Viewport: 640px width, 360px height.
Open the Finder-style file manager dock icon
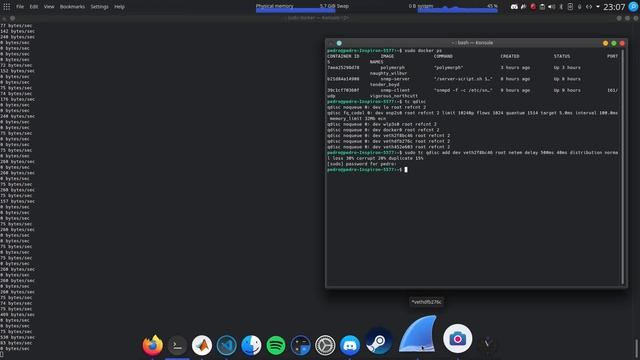[x=251, y=345]
